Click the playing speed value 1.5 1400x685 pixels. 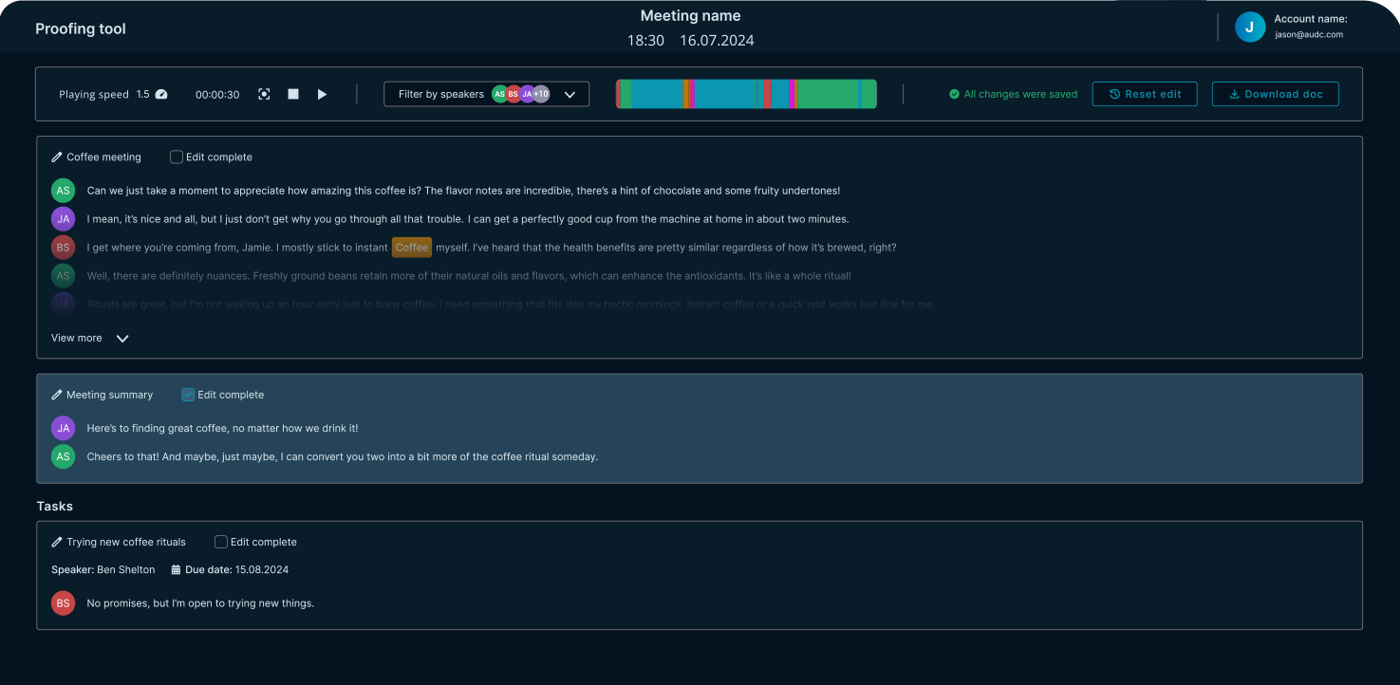coord(143,94)
